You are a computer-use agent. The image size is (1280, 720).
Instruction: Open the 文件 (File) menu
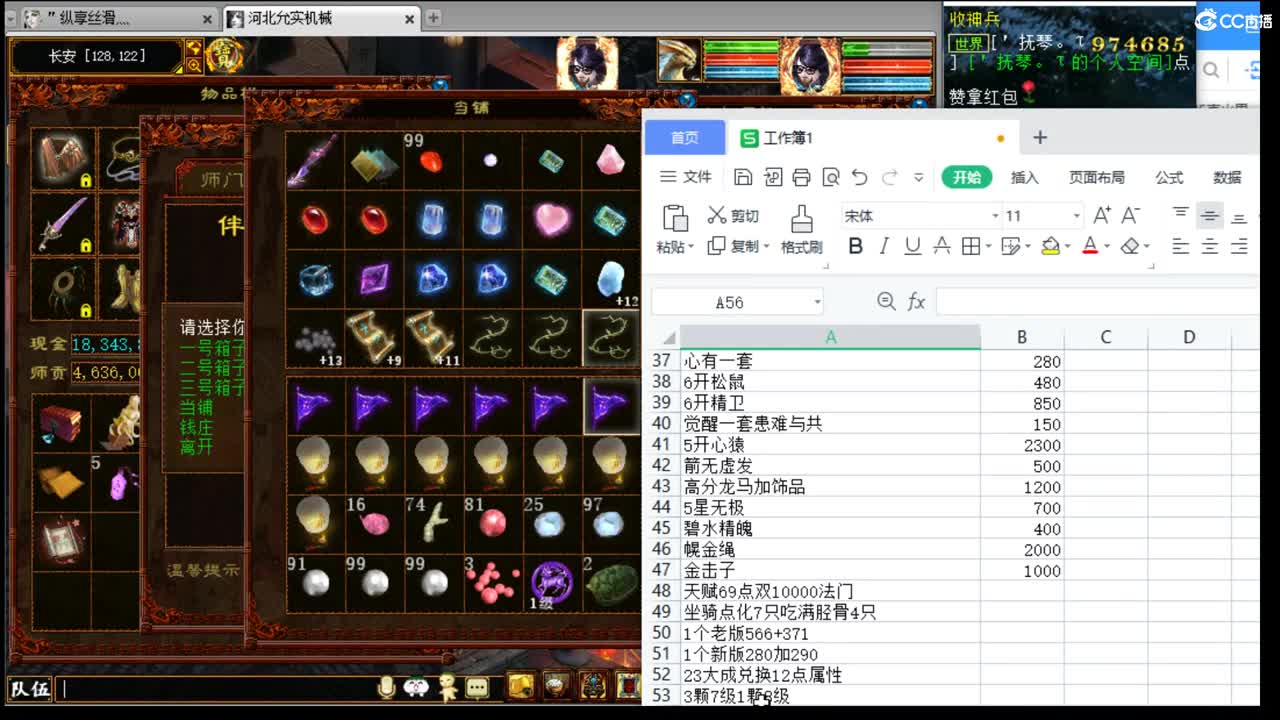click(686, 177)
